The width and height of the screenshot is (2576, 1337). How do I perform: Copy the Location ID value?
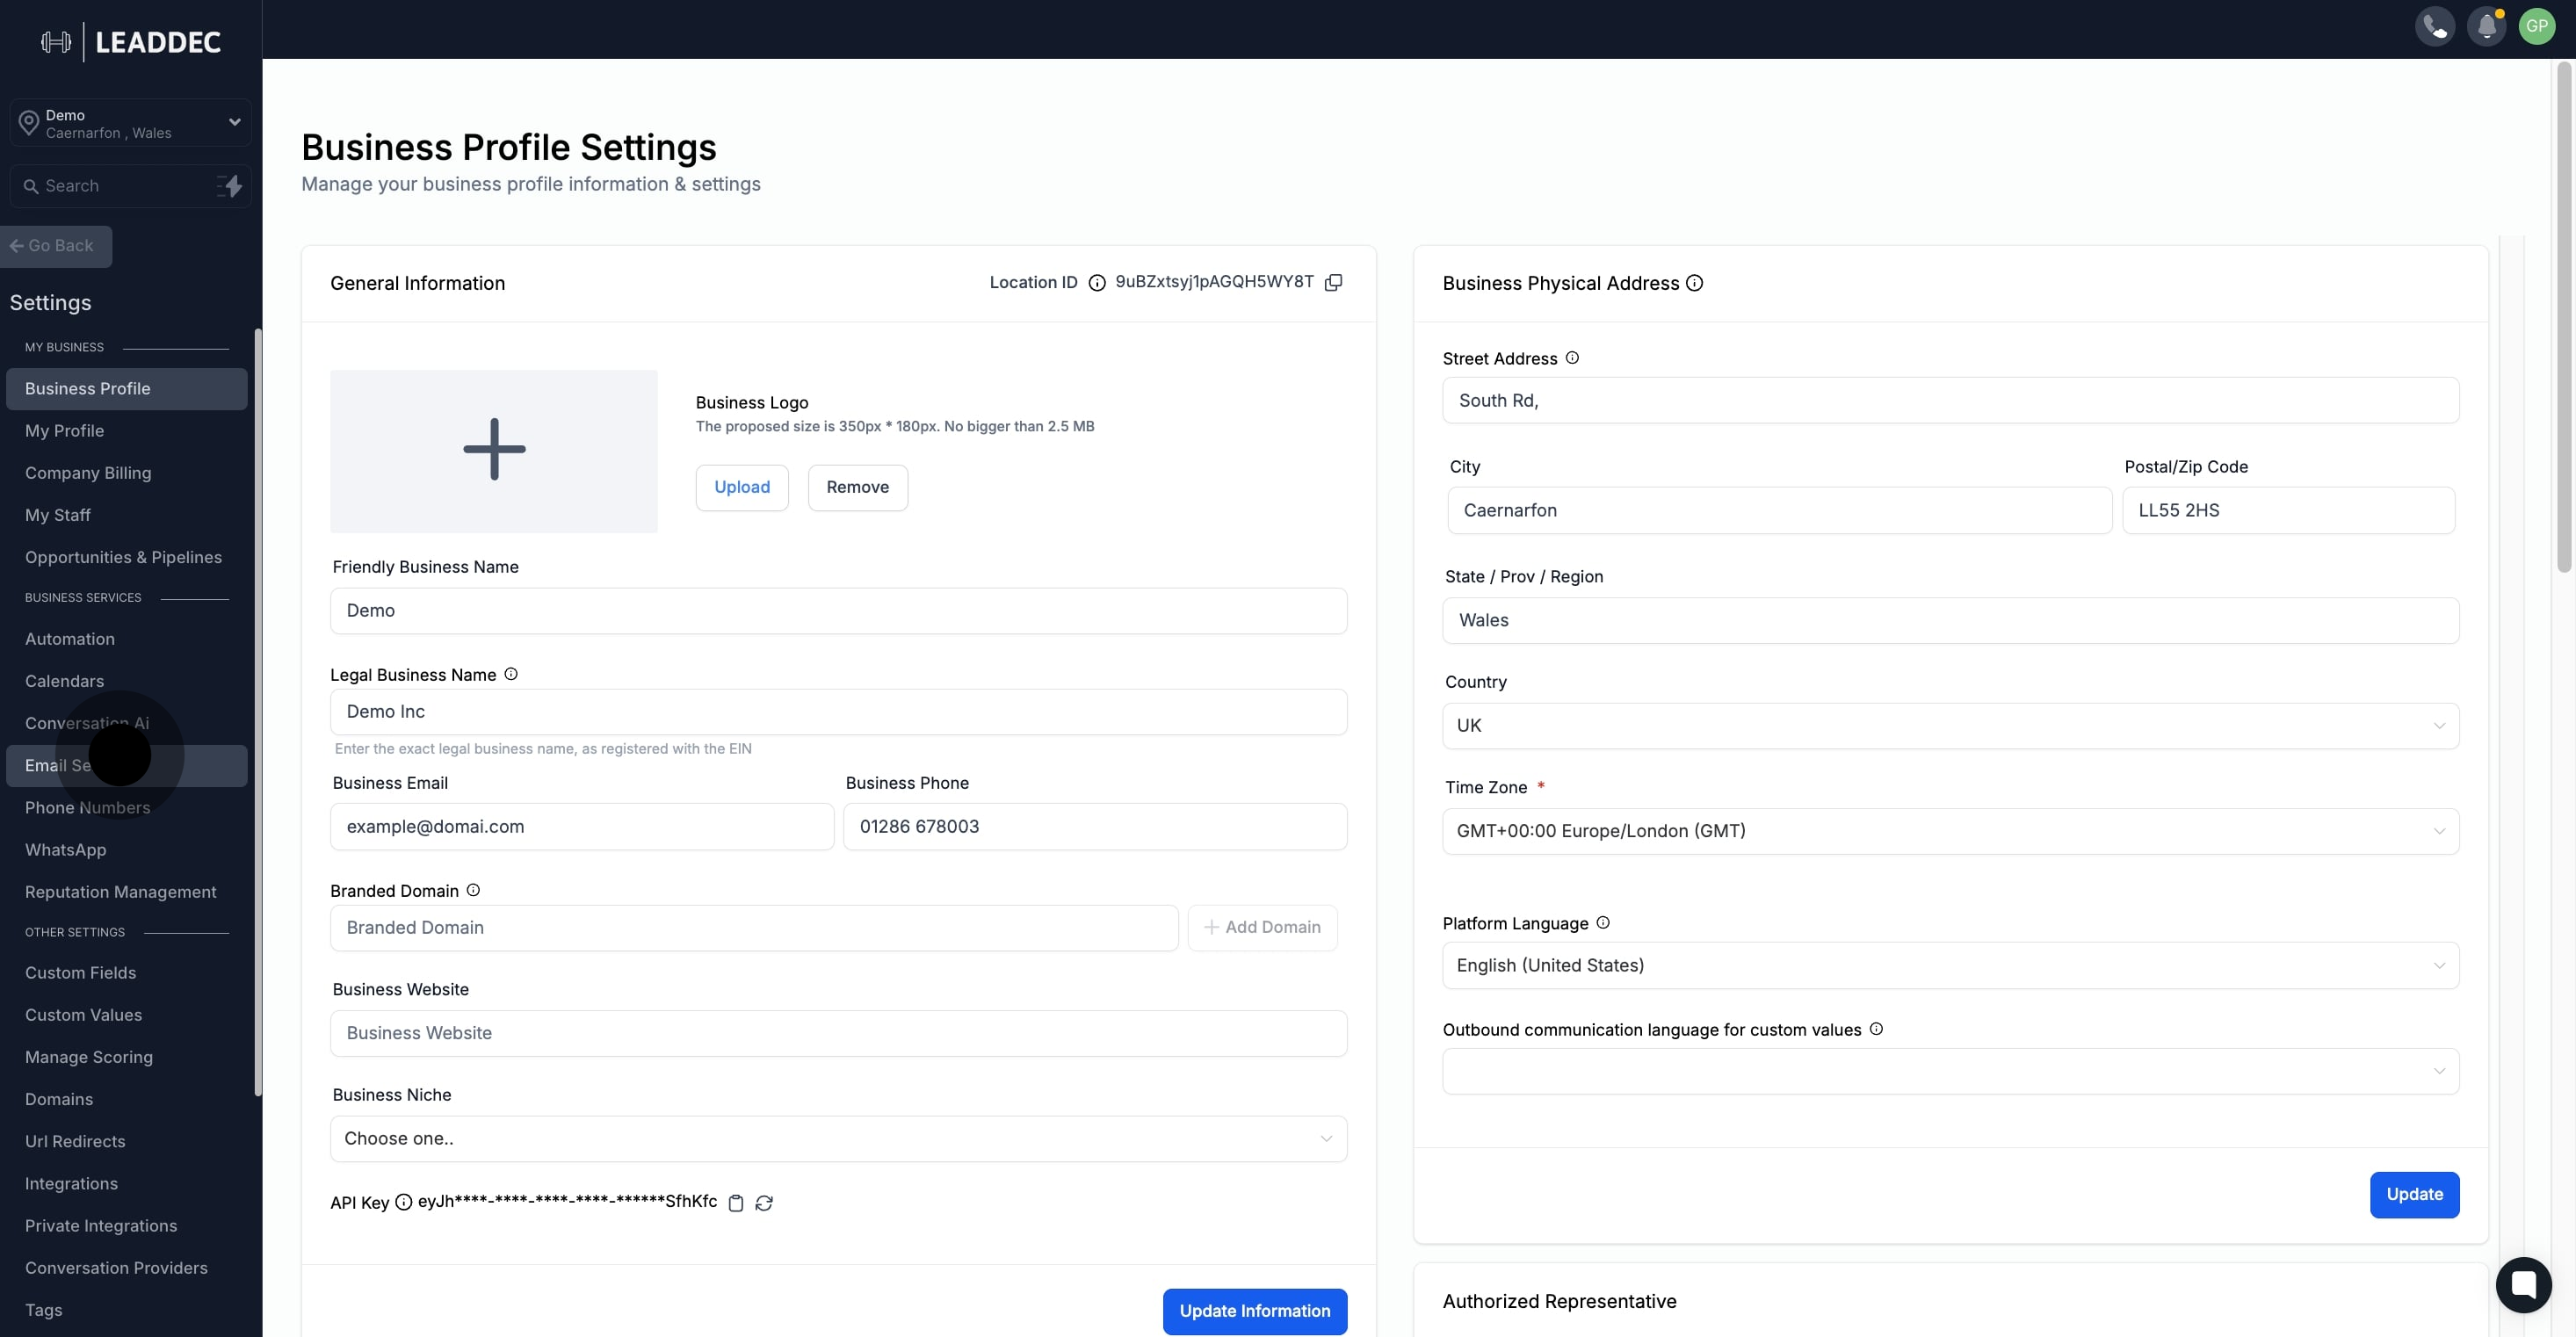1333,283
